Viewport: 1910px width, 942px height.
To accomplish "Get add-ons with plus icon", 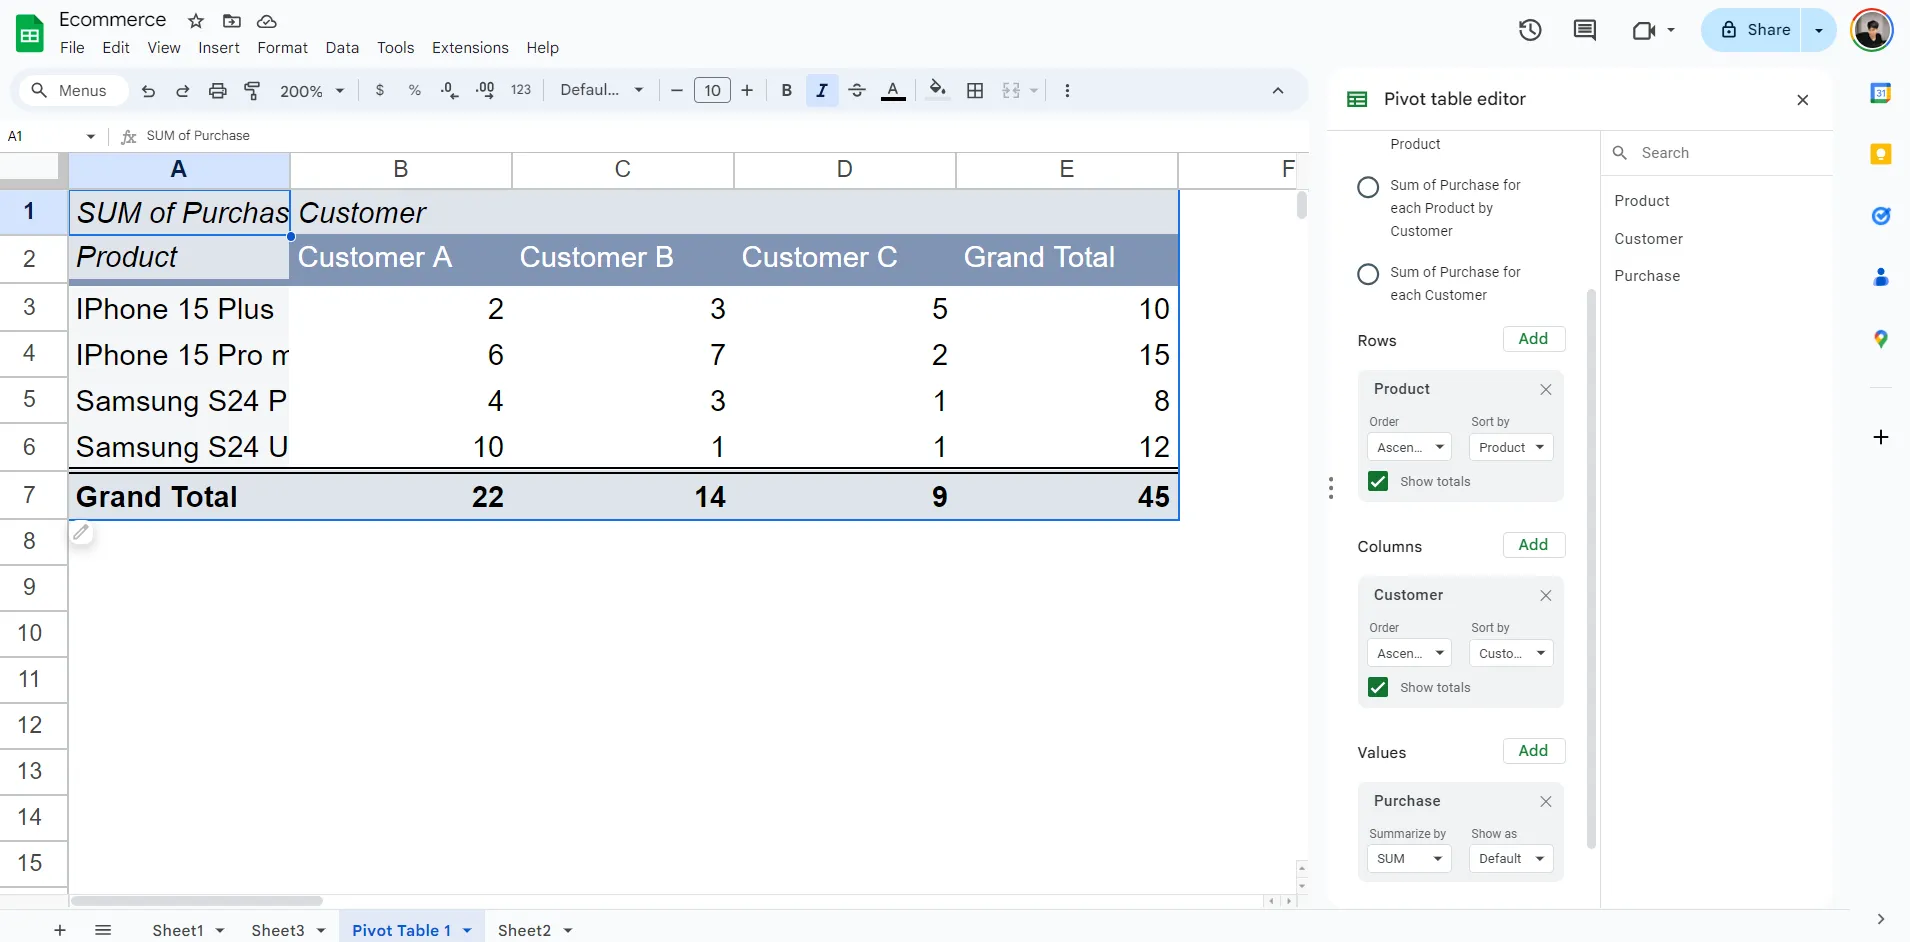I will click(1881, 437).
